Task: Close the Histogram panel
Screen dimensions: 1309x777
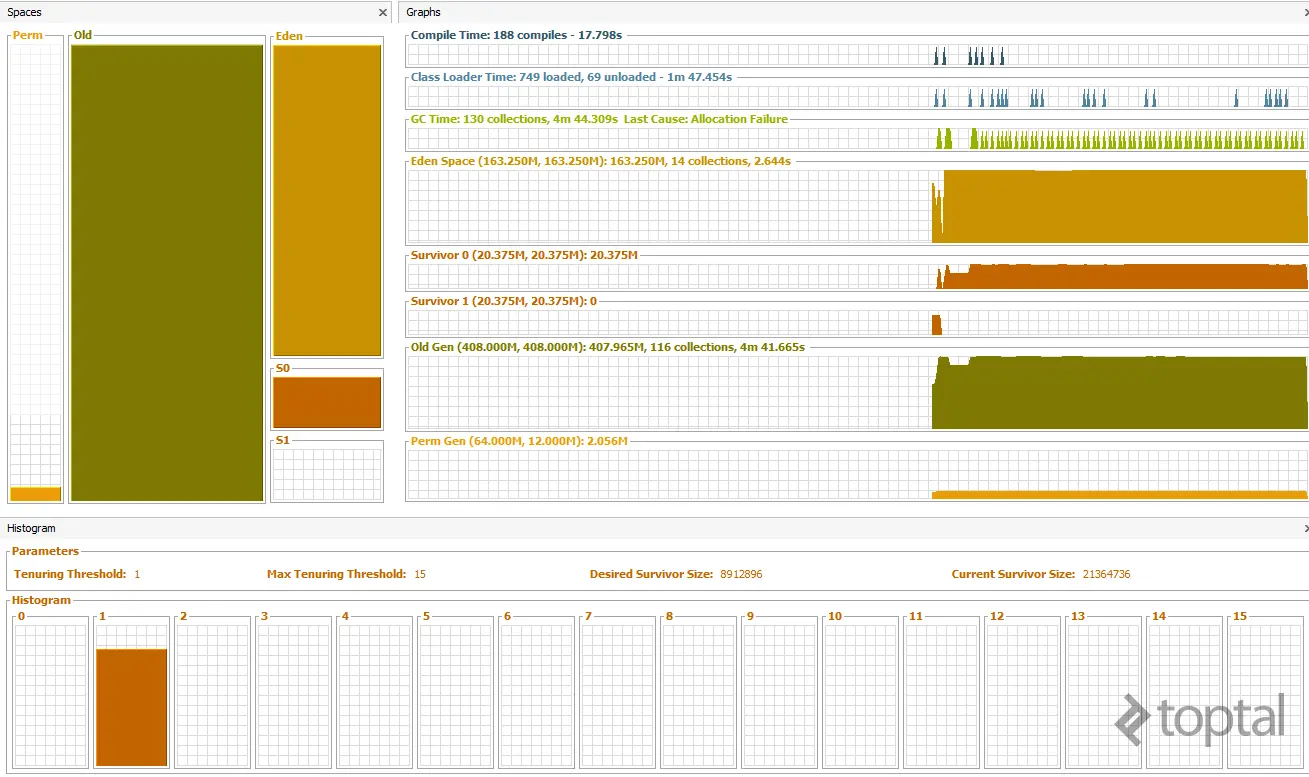Action: point(1305,528)
